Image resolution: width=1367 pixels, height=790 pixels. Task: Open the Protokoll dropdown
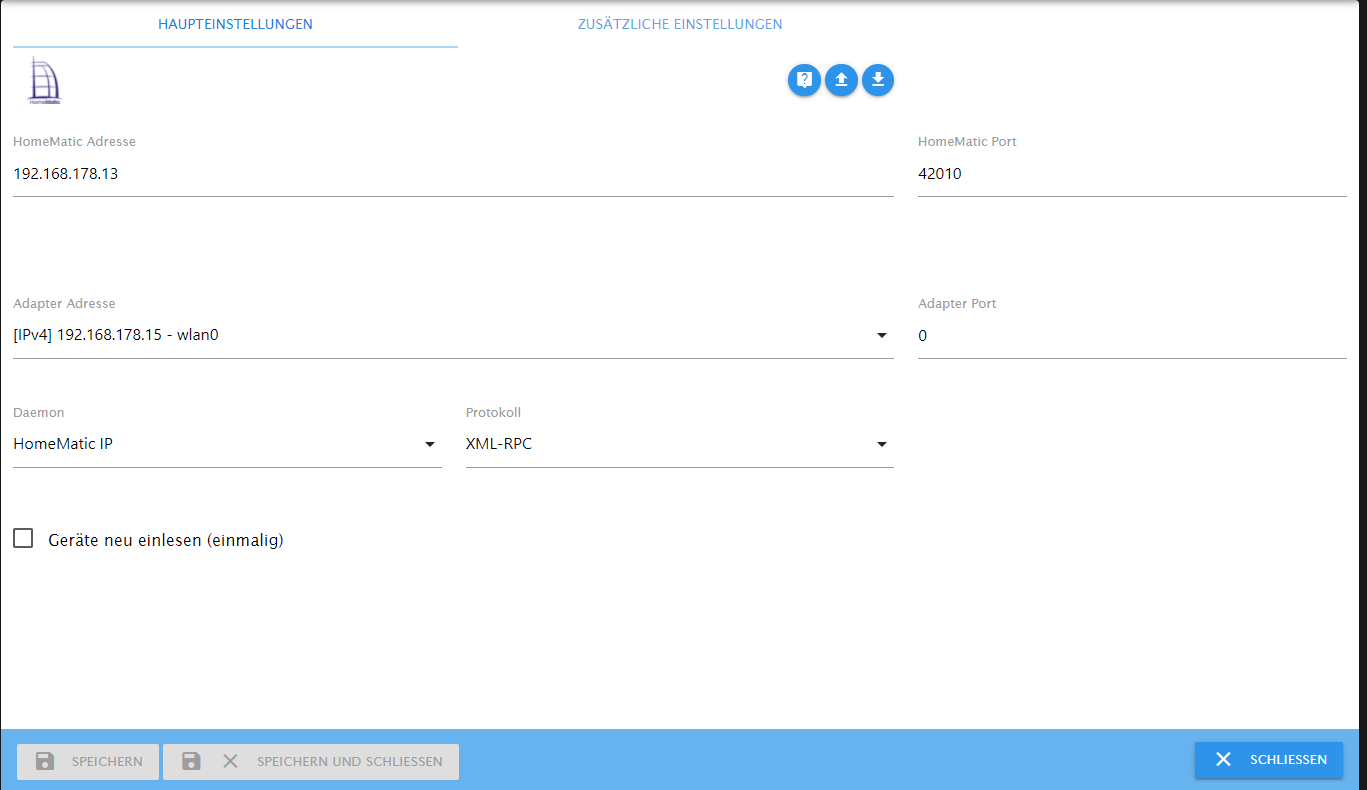click(x=680, y=444)
